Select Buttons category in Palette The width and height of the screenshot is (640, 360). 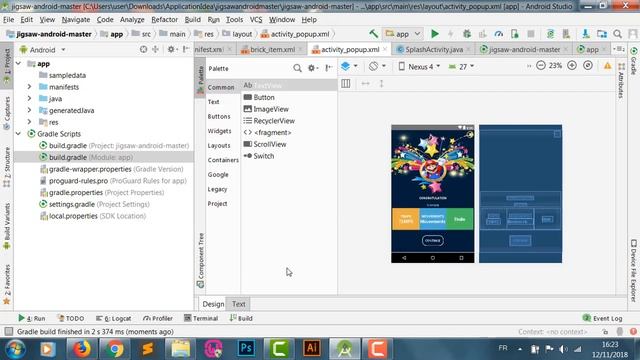coord(219,116)
